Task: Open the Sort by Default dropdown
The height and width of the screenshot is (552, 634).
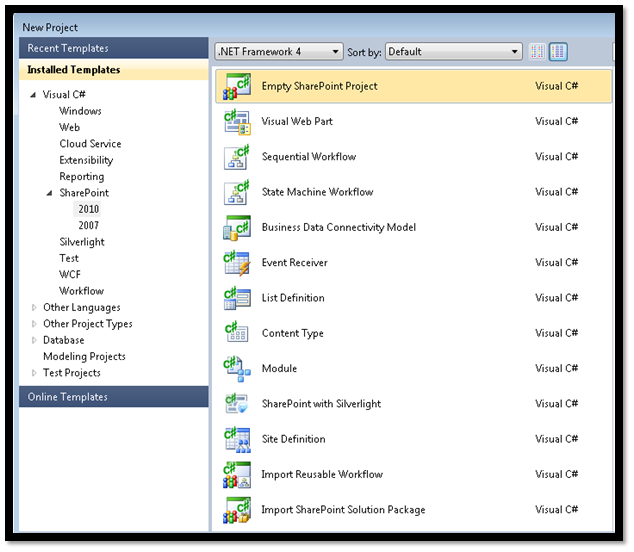Action: (x=453, y=52)
